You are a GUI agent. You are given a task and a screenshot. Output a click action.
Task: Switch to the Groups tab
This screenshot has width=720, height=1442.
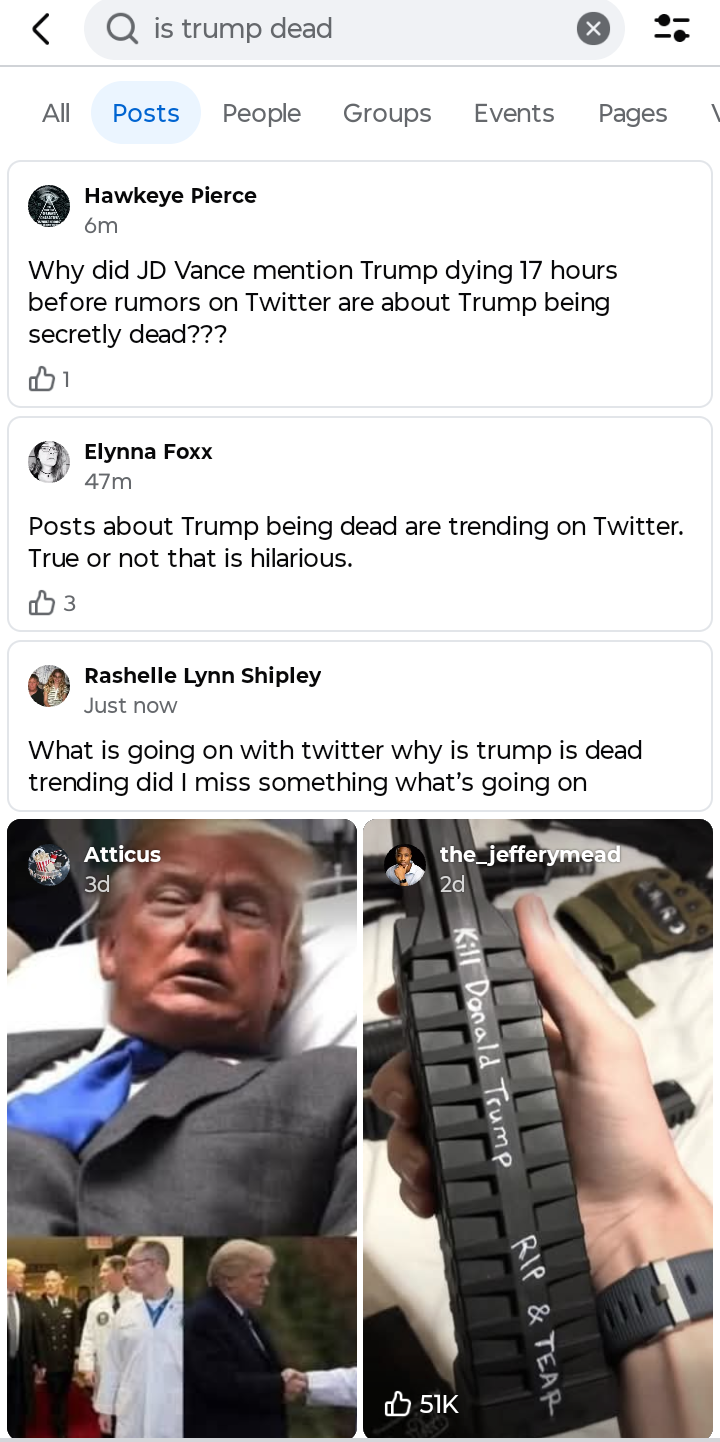coord(387,113)
